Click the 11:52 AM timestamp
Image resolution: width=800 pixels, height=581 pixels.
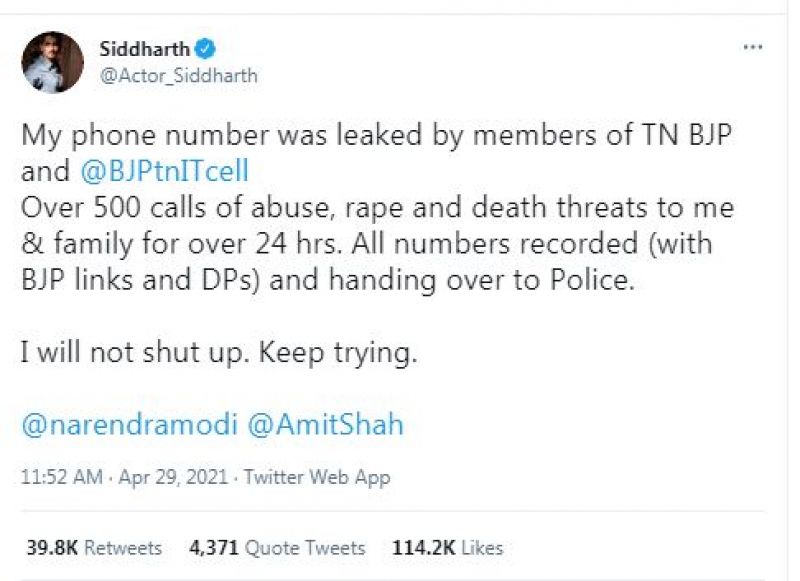click(x=61, y=477)
